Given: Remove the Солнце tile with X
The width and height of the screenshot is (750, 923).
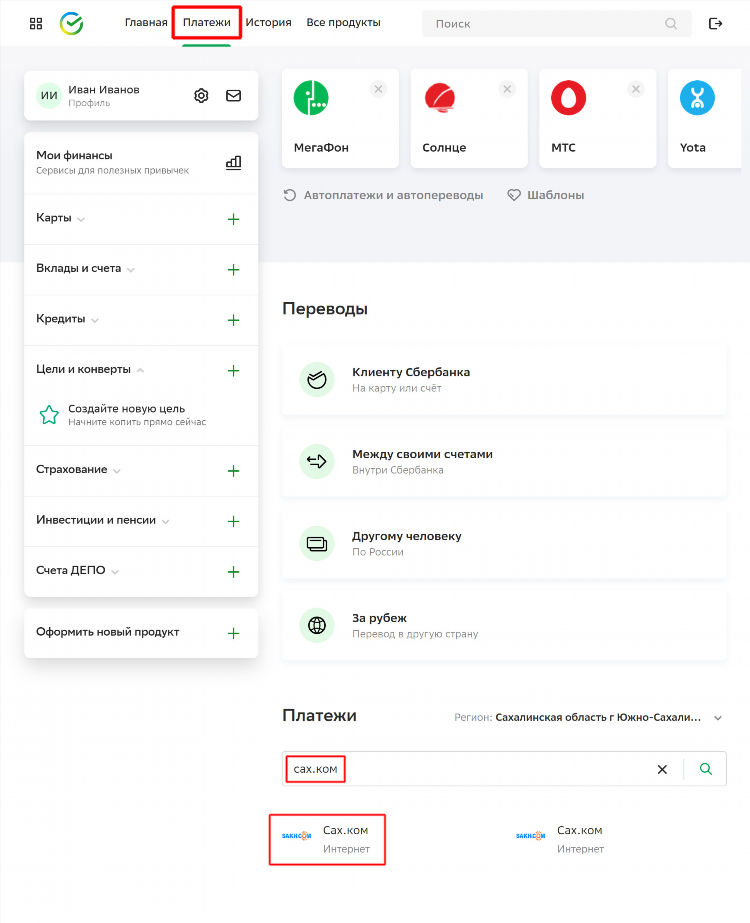Looking at the screenshot, I should click(507, 89).
